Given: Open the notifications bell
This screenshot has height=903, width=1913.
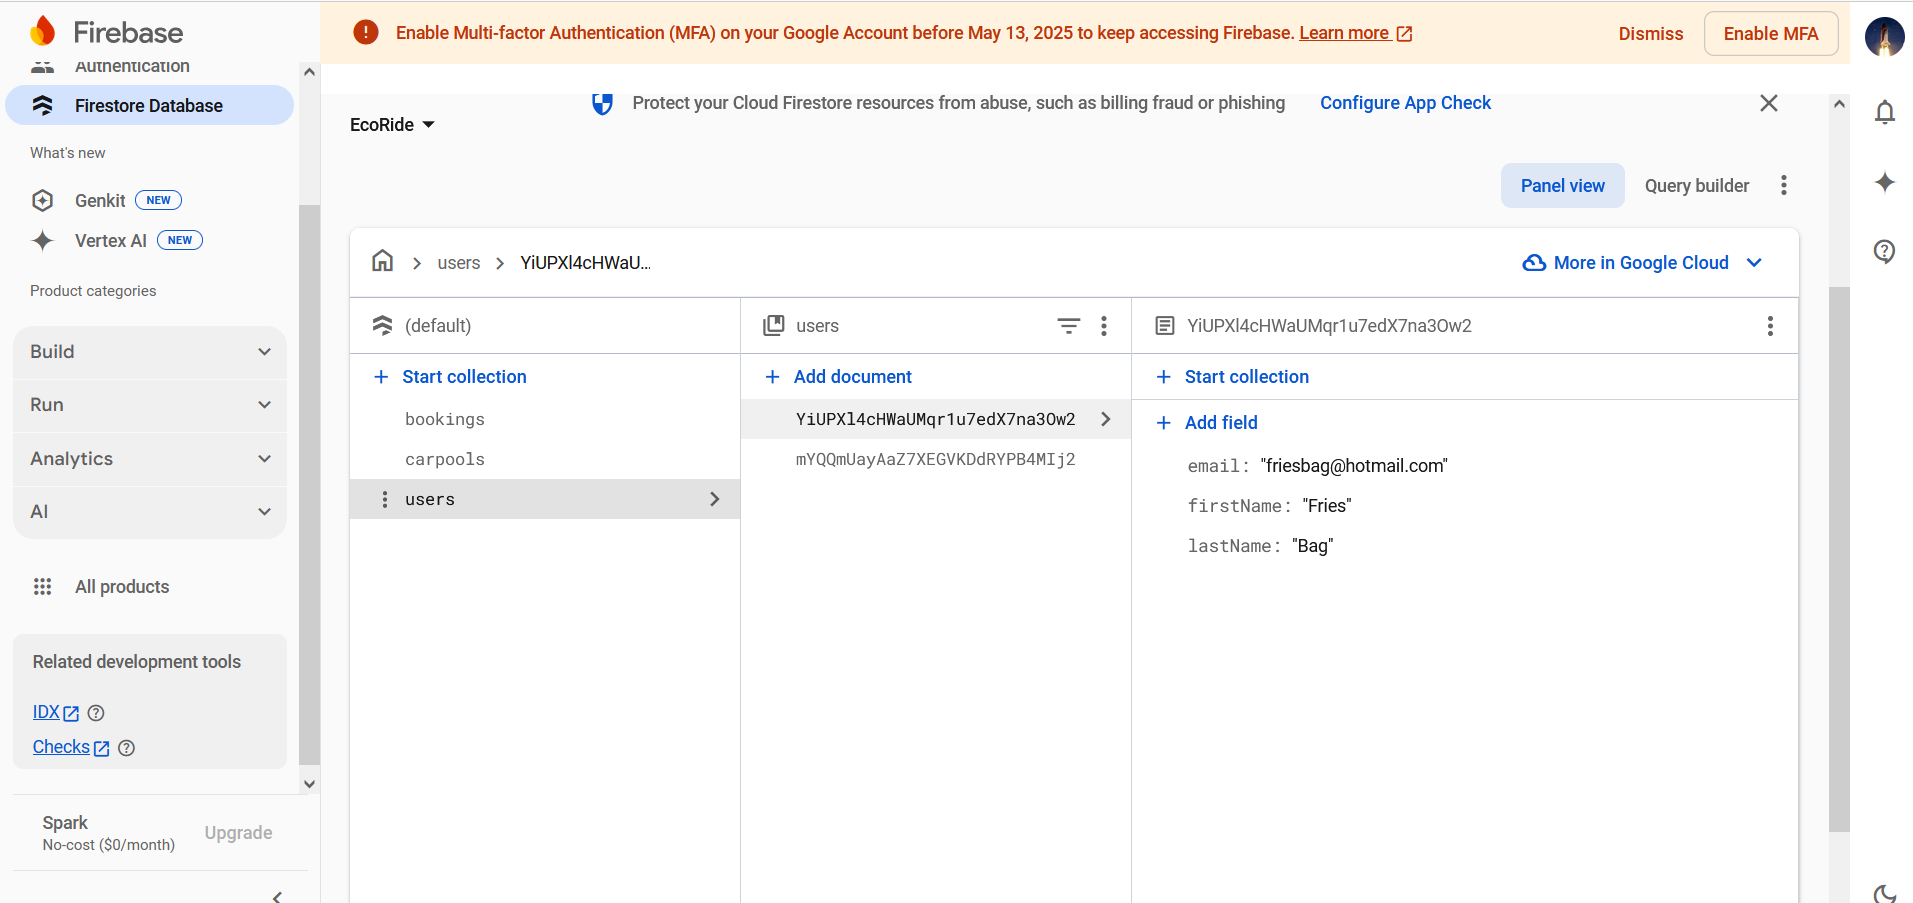Looking at the screenshot, I should point(1885,112).
